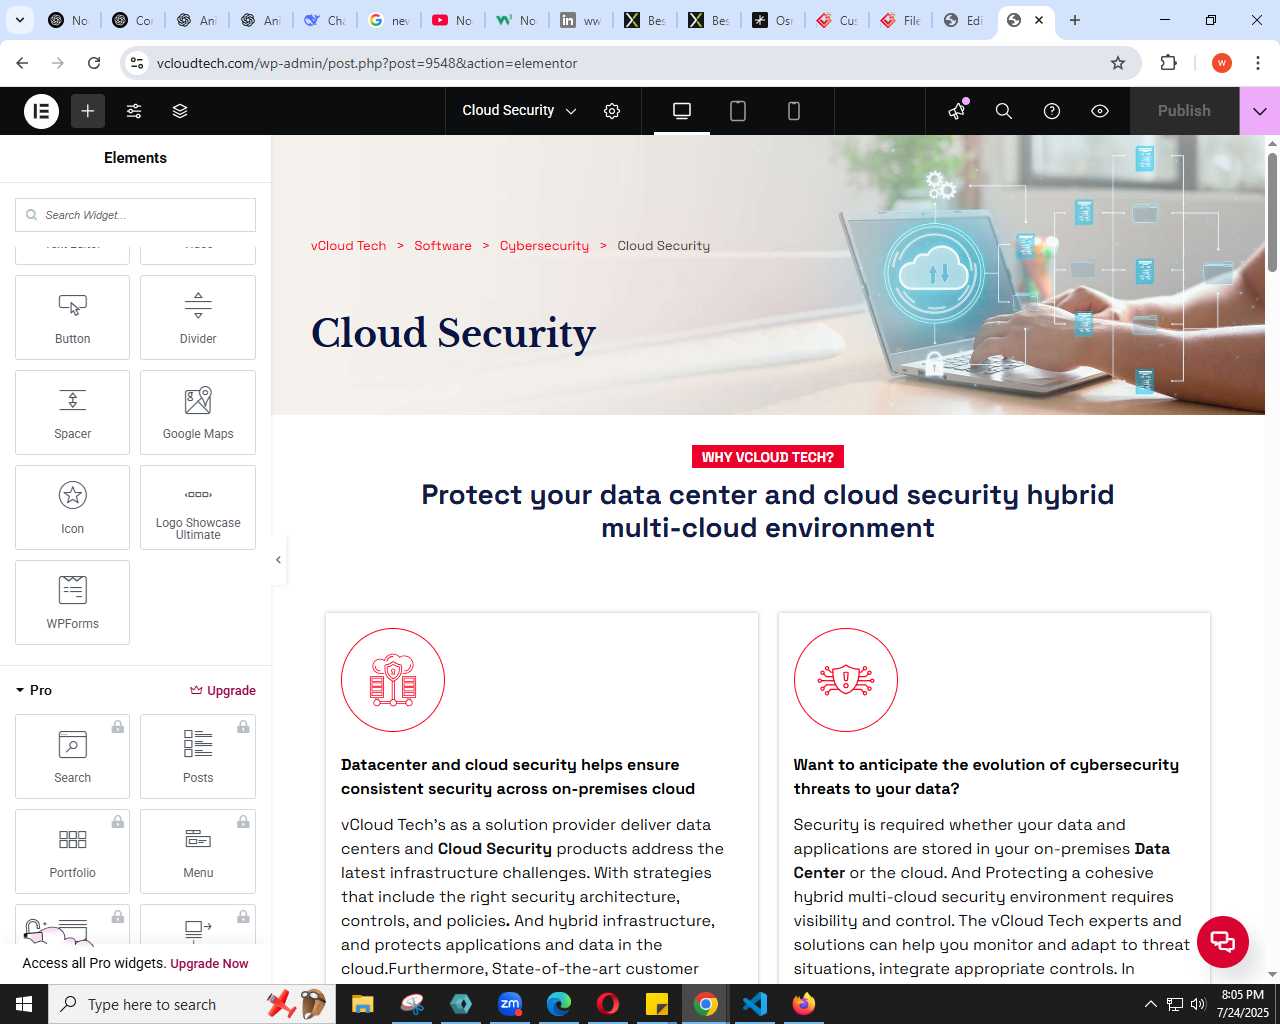Click the Add Element plus button
1280x1024 pixels.
point(88,111)
